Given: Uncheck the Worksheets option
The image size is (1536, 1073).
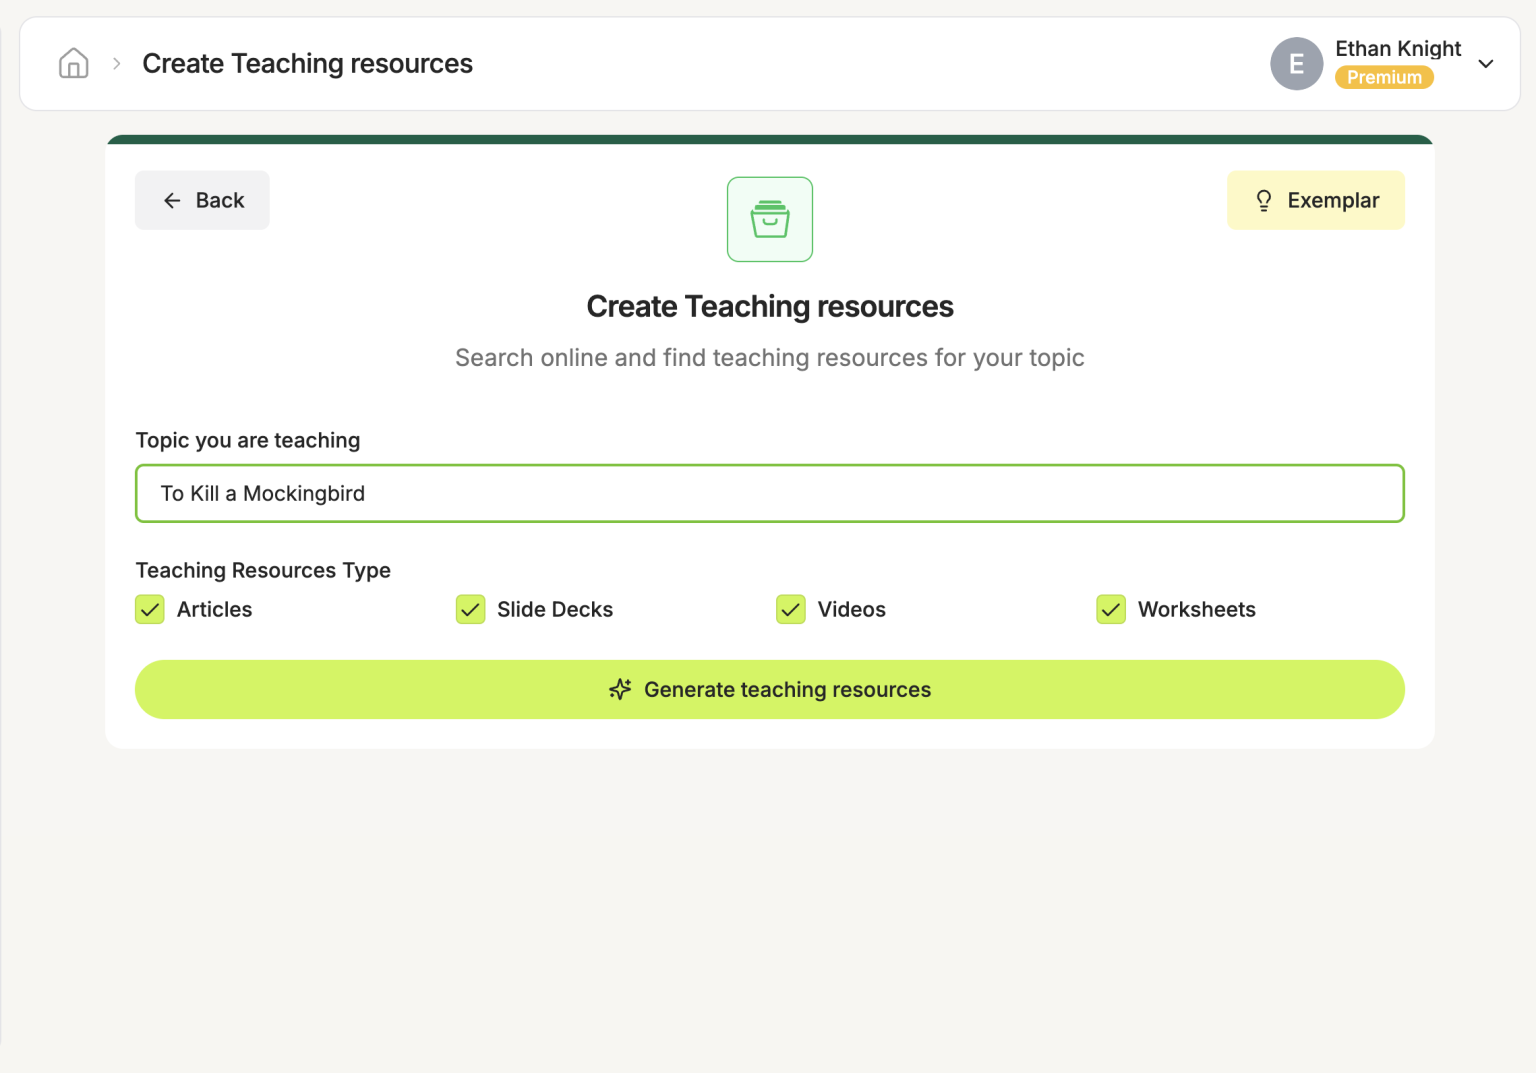Looking at the screenshot, I should (x=1110, y=609).
